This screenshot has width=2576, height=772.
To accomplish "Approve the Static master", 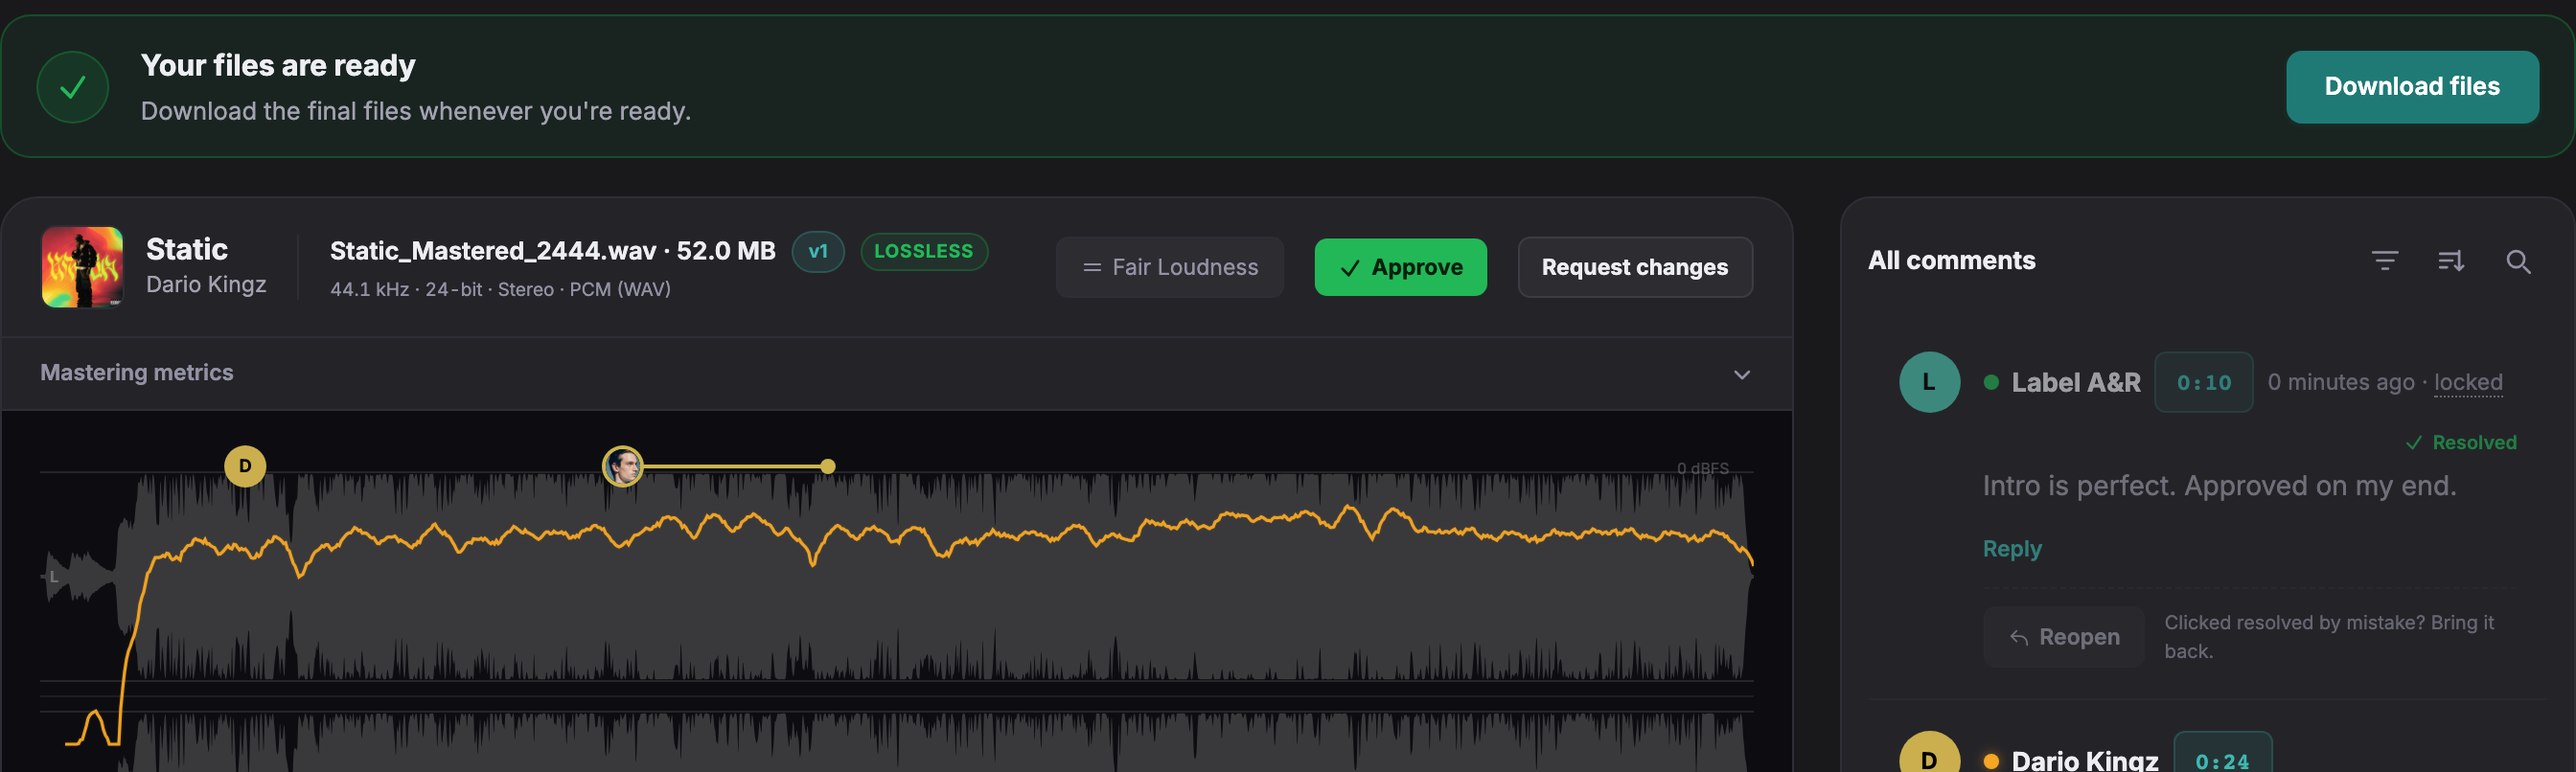I will pos(1399,267).
